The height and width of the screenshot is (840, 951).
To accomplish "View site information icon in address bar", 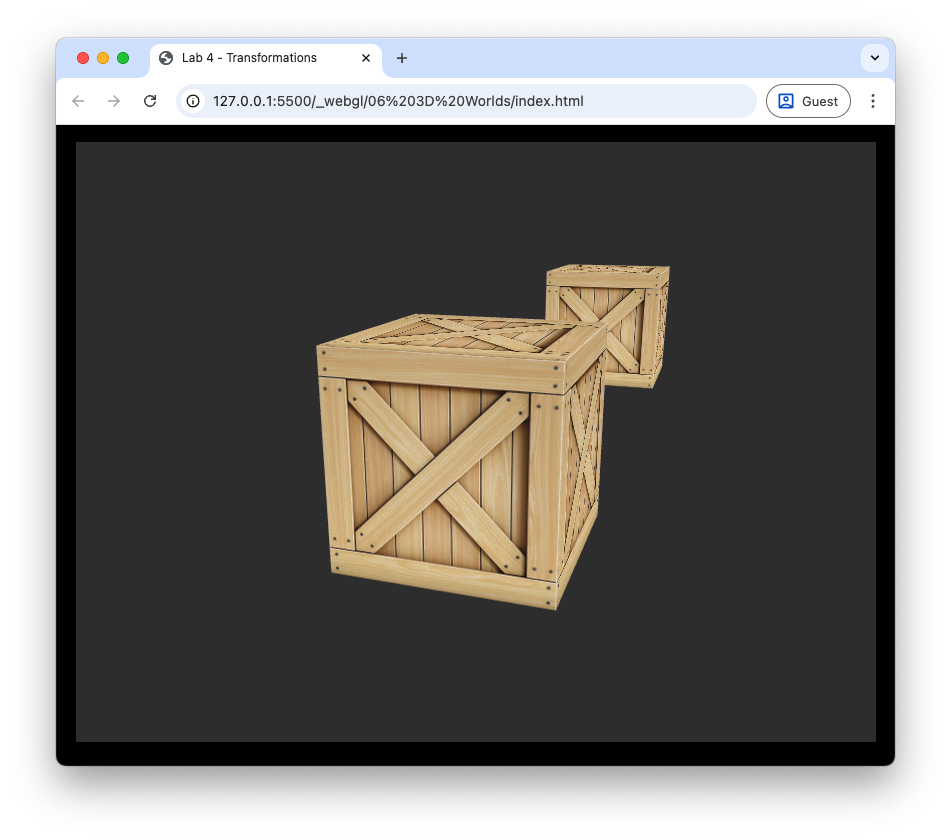I will pos(194,101).
